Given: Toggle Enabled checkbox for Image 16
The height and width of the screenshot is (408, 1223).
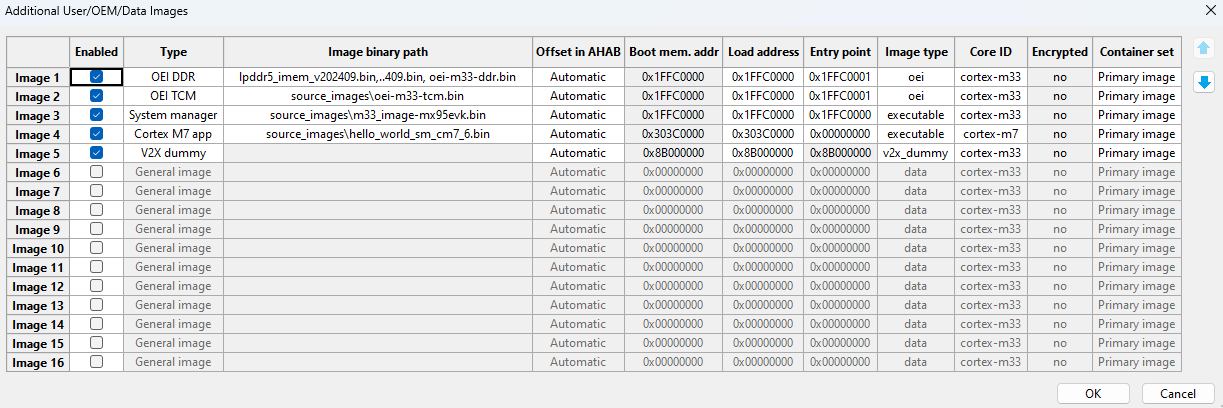Looking at the screenshot, I should (96, 362).
